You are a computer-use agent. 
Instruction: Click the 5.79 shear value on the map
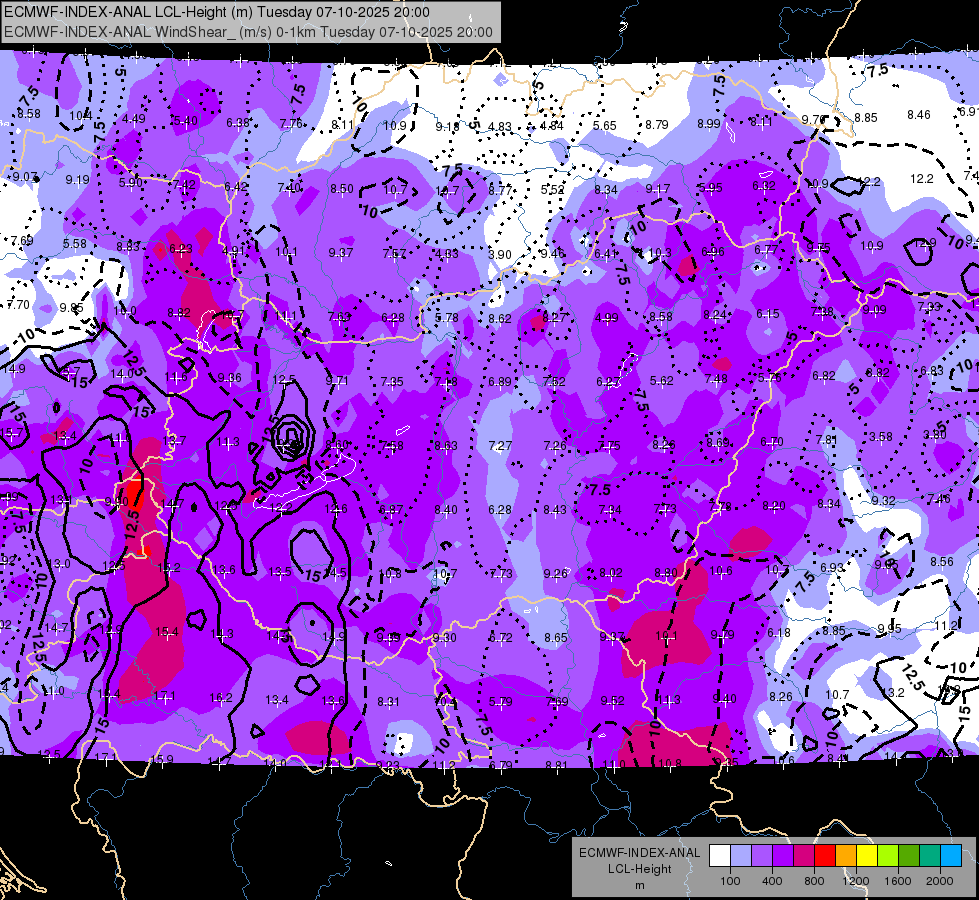[x=501, y=702]
